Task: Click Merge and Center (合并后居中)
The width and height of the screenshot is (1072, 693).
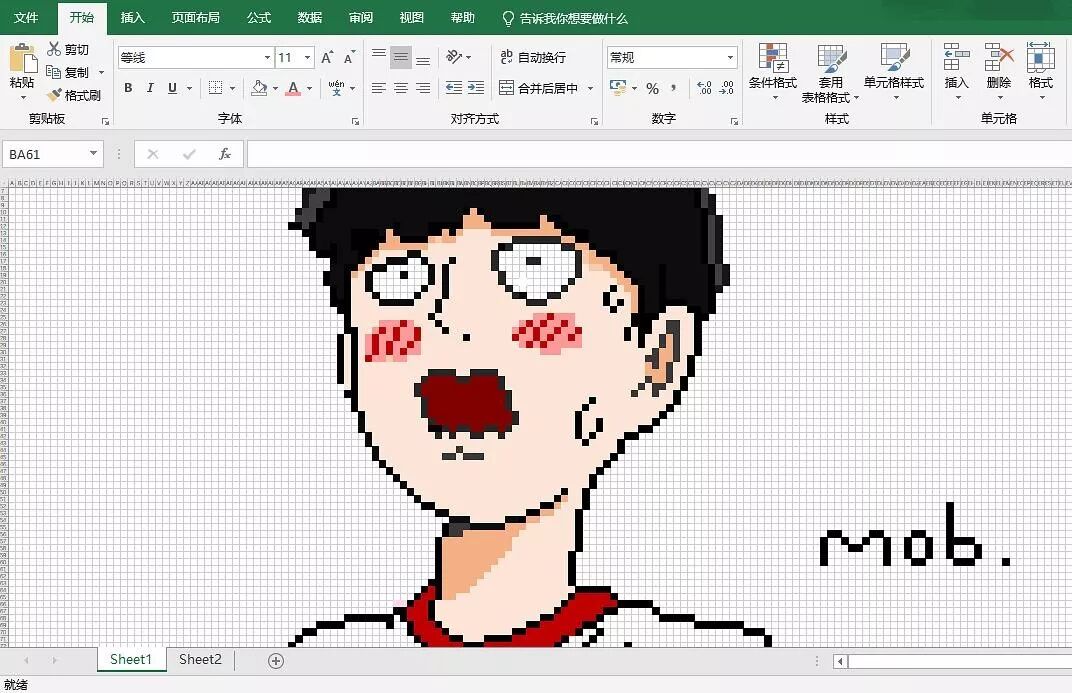Action: pos(539,88)
